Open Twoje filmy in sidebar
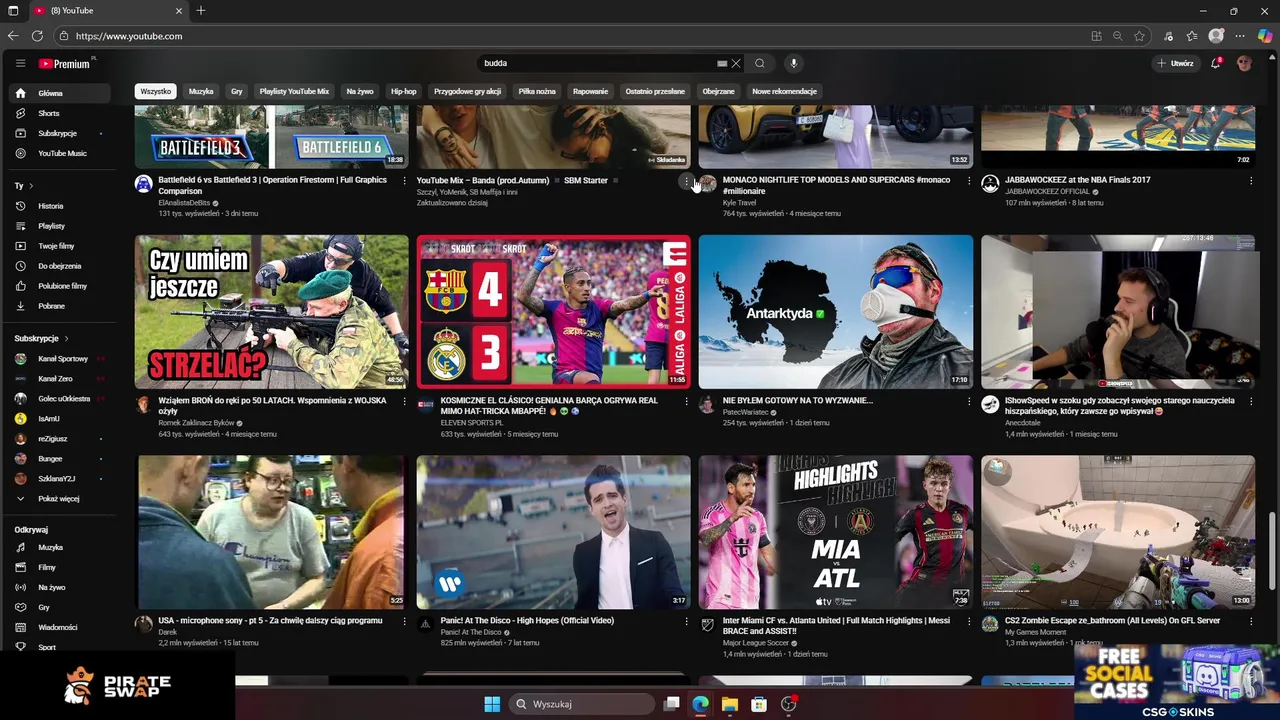The image size is (1280, 720). coord(61,246)
